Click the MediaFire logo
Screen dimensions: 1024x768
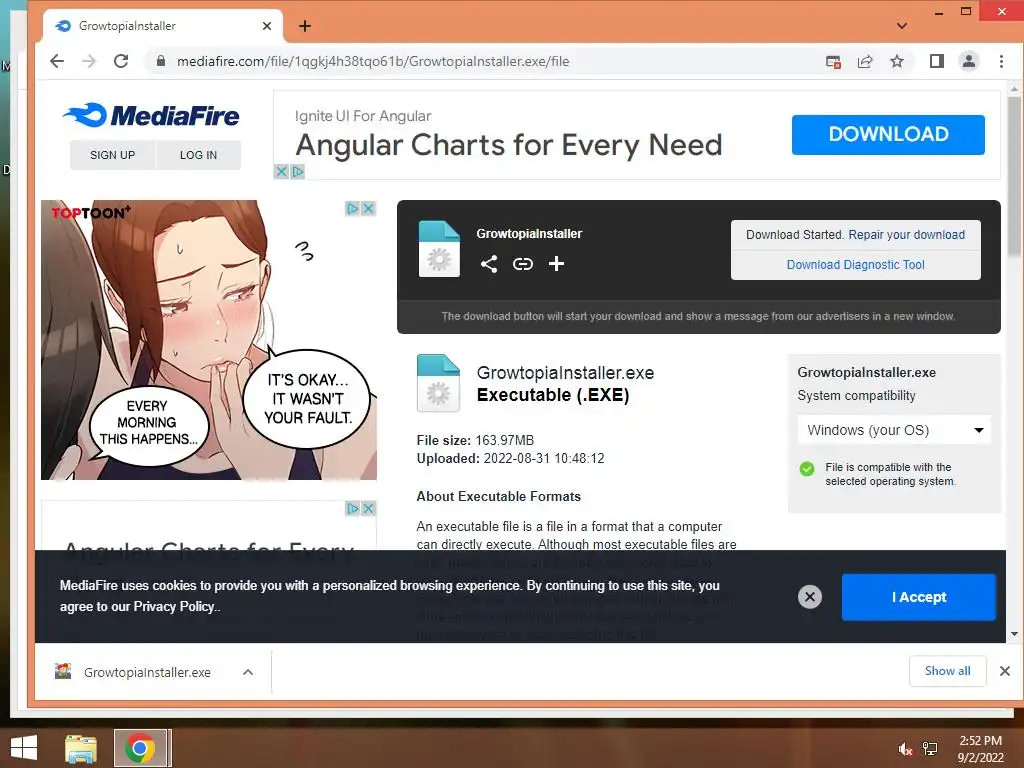click(152, 116)
